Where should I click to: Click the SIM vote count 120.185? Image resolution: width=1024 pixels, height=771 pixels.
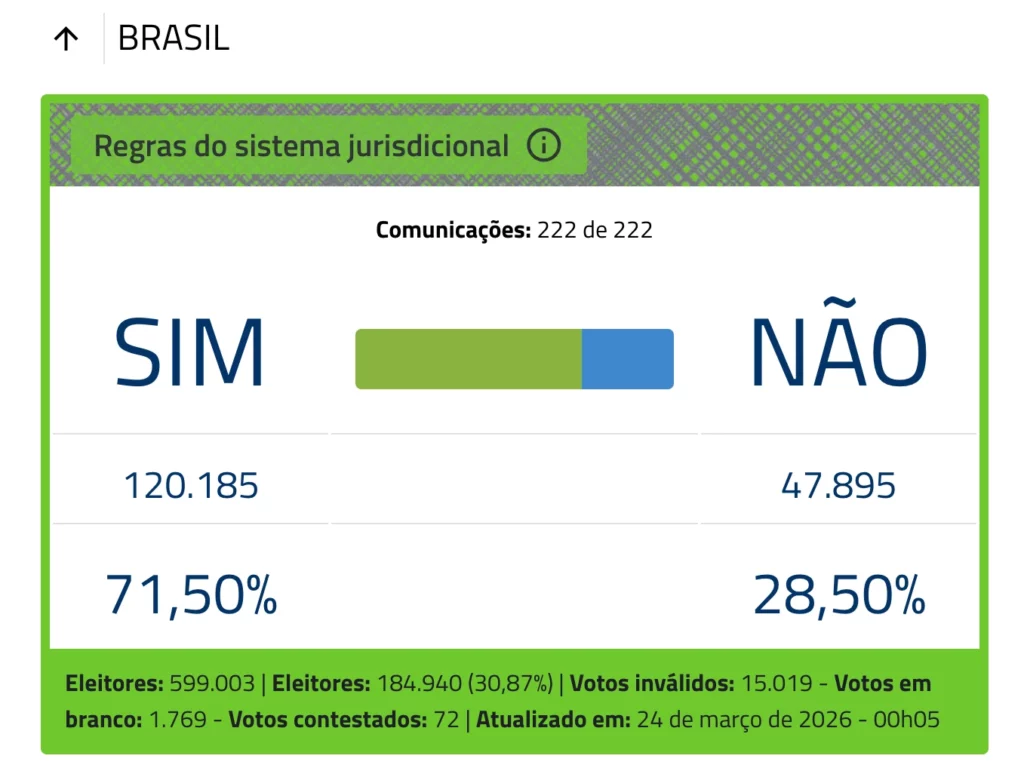click(191, 487)
